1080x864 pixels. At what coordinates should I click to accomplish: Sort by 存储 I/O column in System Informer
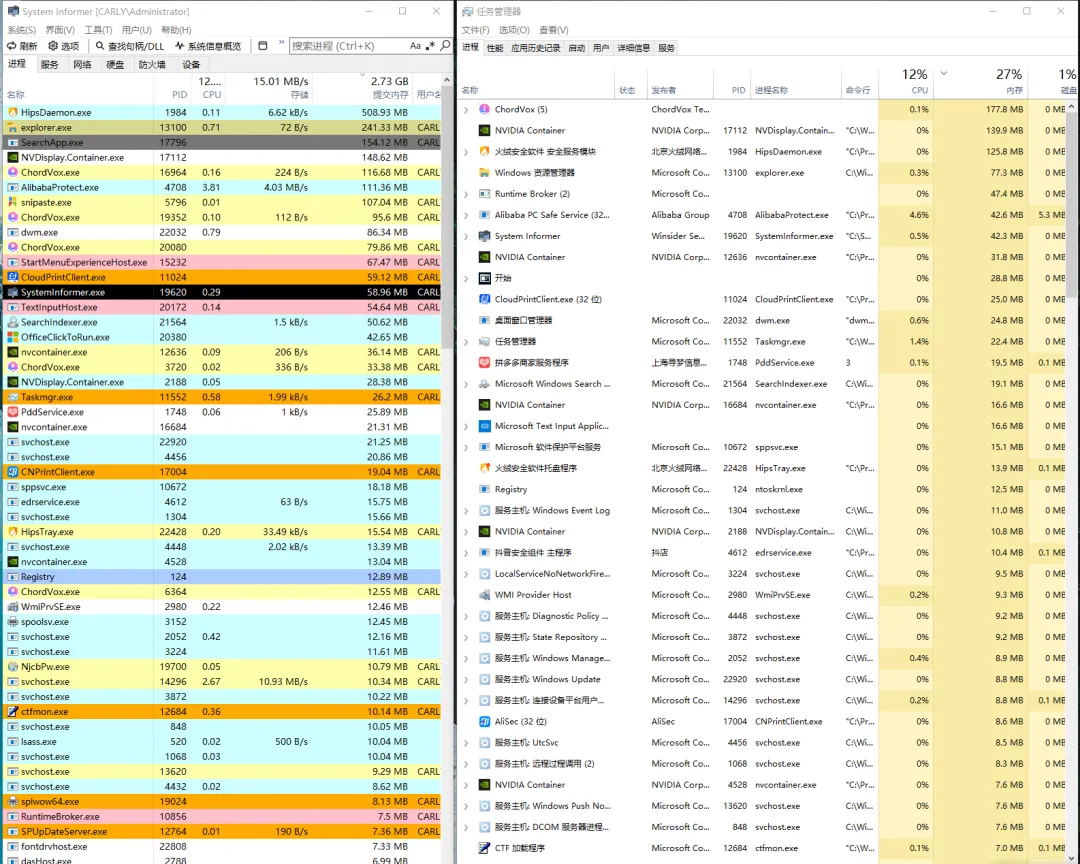(269, 88)
